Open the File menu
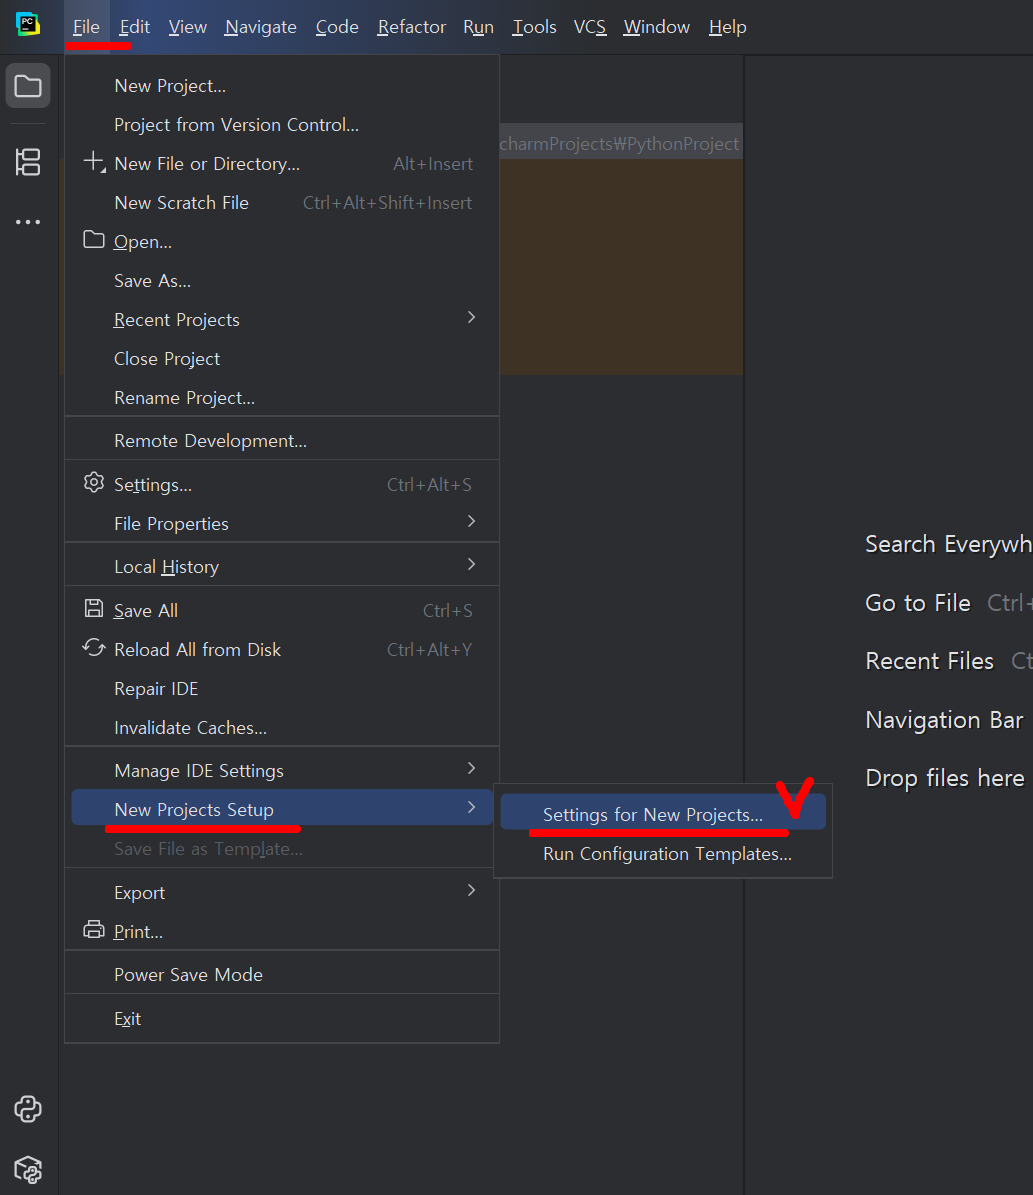The width and height of the screenshot is (1033, 1195). click(86, 27)
